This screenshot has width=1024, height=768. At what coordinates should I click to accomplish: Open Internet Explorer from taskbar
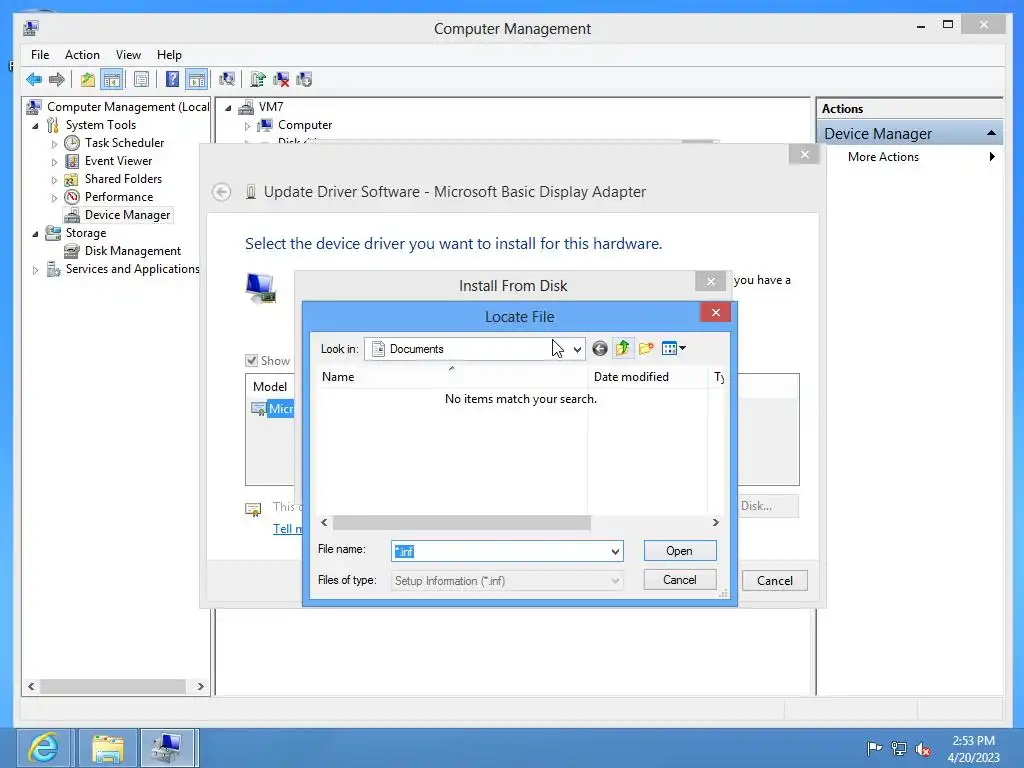[44, 748]
